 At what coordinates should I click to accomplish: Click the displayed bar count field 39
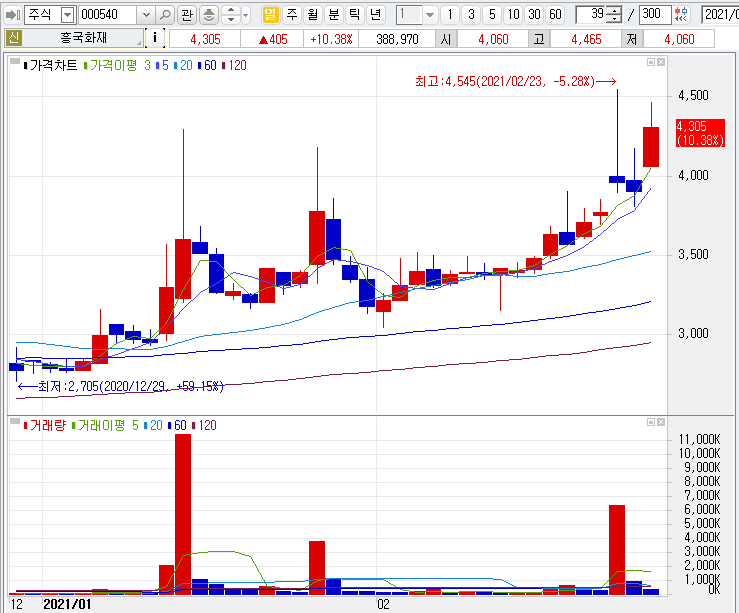pyautogui.click(x=591, y=15)
